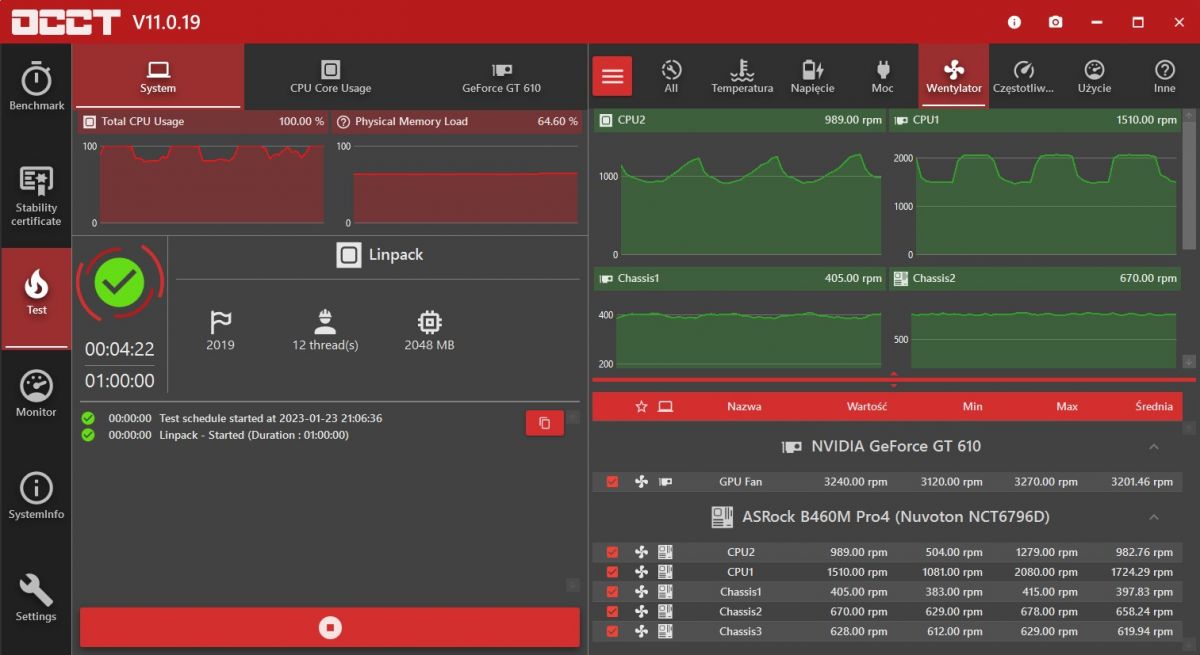The width and height of the screenshot is (1200, 655).
Task: Click the favorites star column header
Action: pyautogui.click(x=641, y=407)
